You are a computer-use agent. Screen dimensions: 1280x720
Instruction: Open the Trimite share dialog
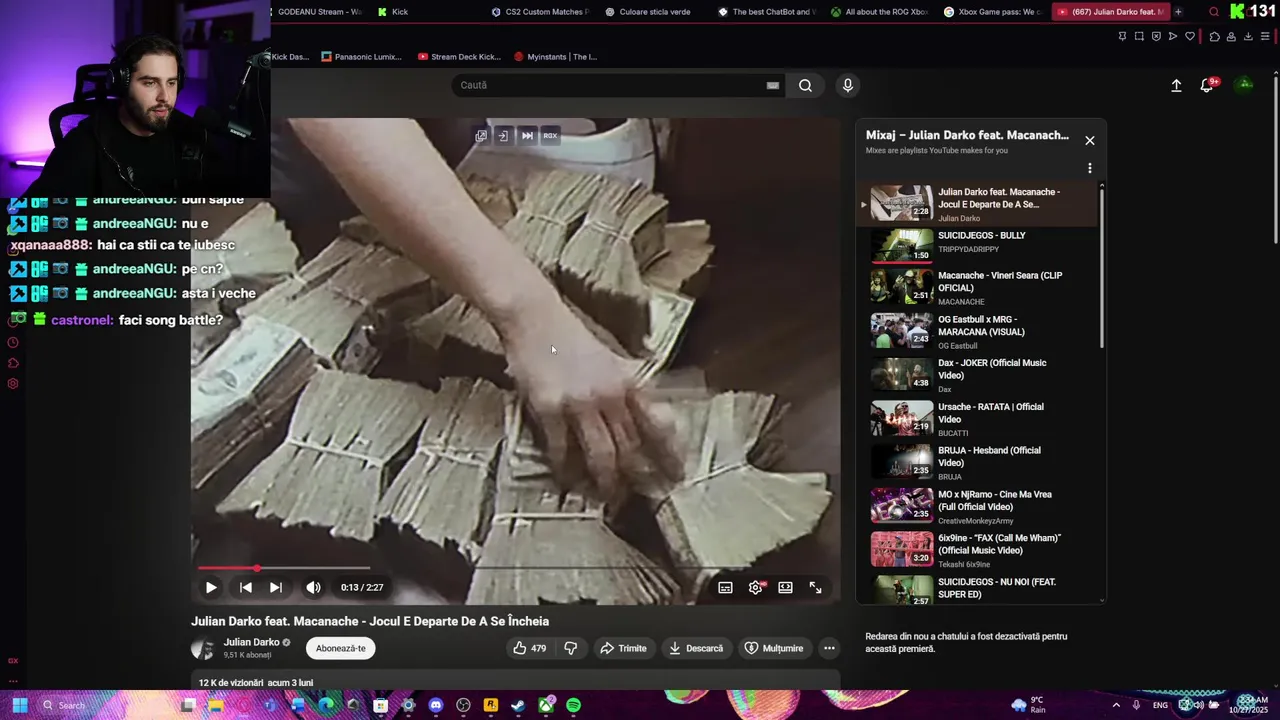623,648
